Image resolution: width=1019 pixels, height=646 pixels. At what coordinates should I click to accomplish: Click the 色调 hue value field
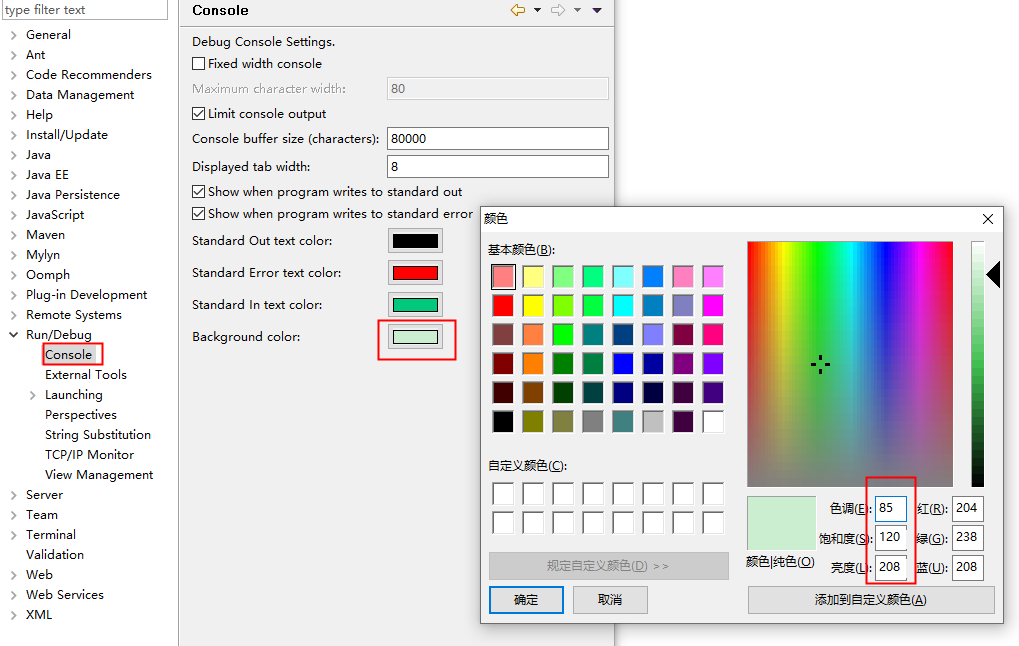(x=890, y=508)
